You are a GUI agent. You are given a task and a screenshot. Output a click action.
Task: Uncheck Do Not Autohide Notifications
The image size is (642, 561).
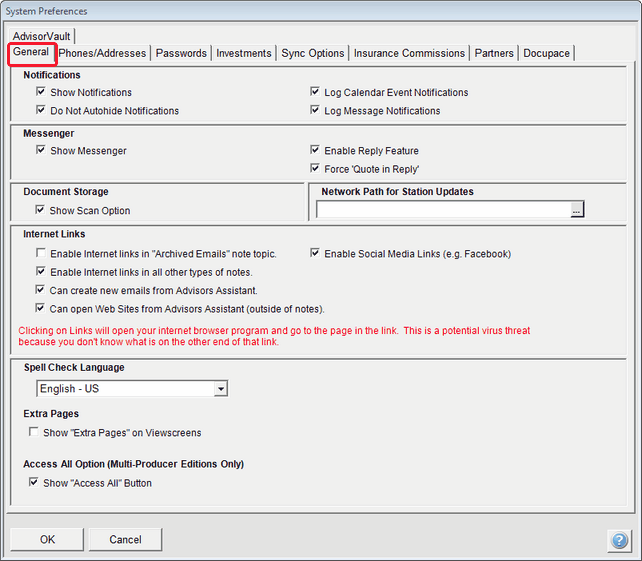point(41,111)
